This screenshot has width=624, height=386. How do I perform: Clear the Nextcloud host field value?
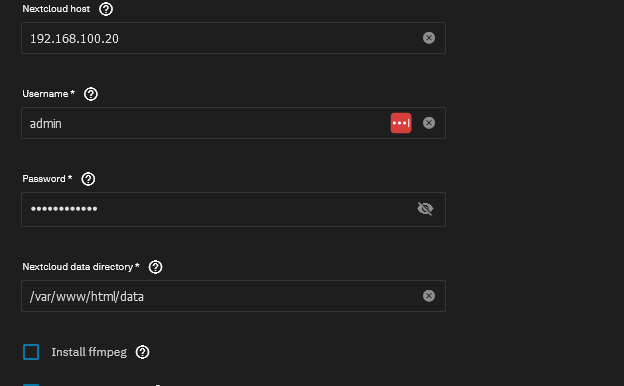[429, 38]
